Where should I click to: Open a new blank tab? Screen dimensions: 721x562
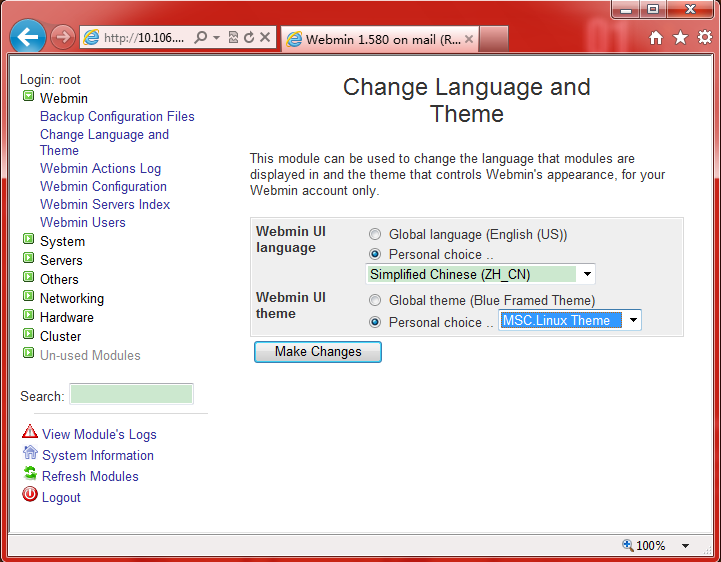tap(494, 39)
